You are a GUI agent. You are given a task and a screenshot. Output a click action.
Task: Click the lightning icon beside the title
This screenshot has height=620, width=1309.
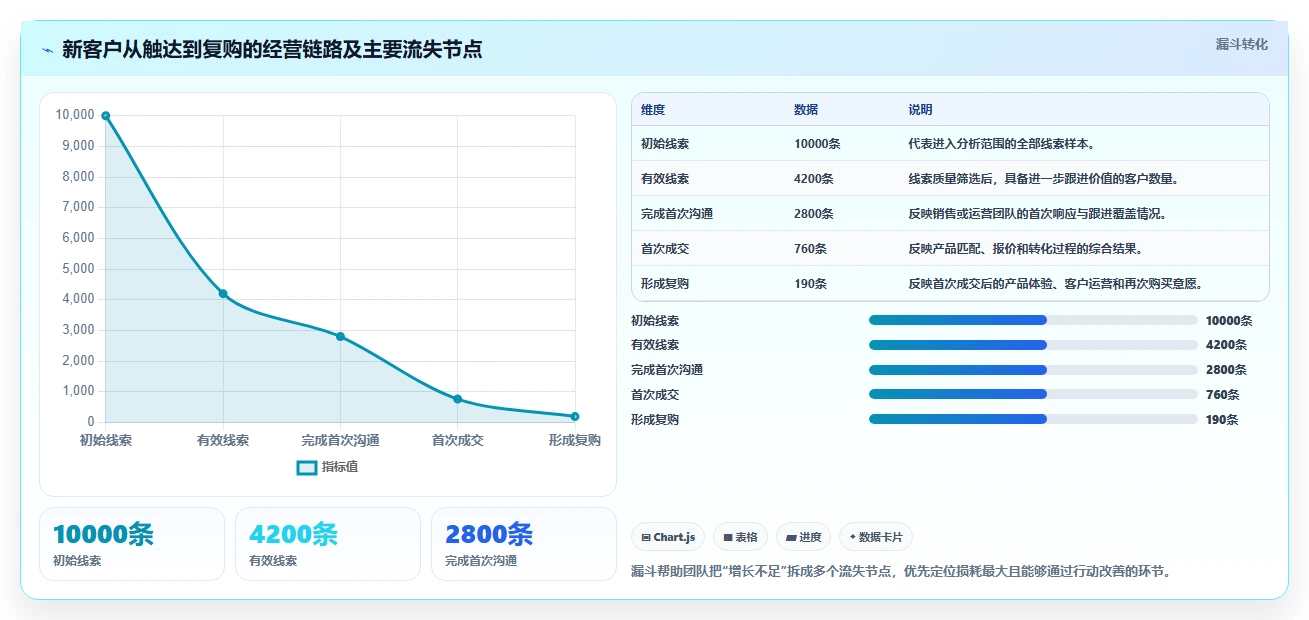47,50
